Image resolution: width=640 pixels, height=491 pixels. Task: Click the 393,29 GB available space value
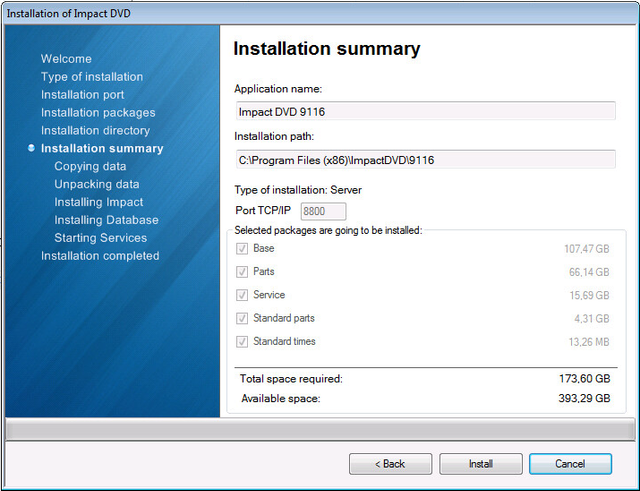click(x=584, y=398)
